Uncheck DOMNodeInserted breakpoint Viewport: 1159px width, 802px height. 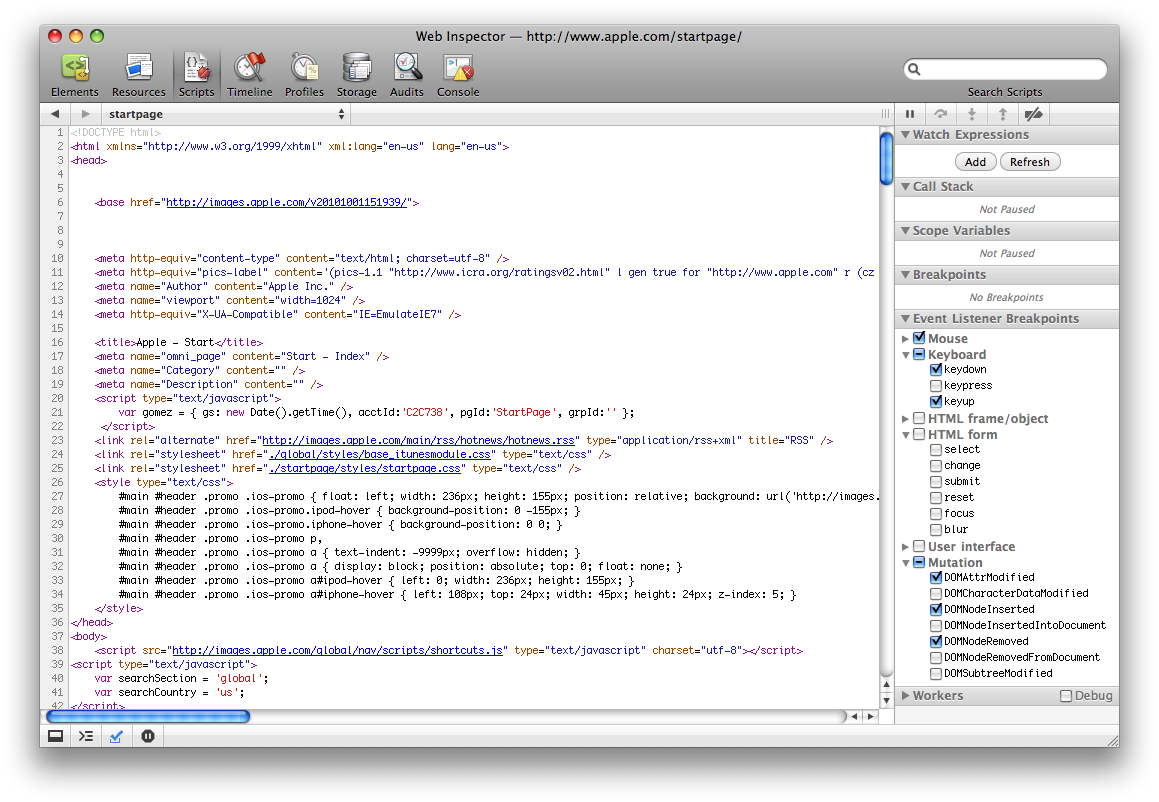click(936, 609)
